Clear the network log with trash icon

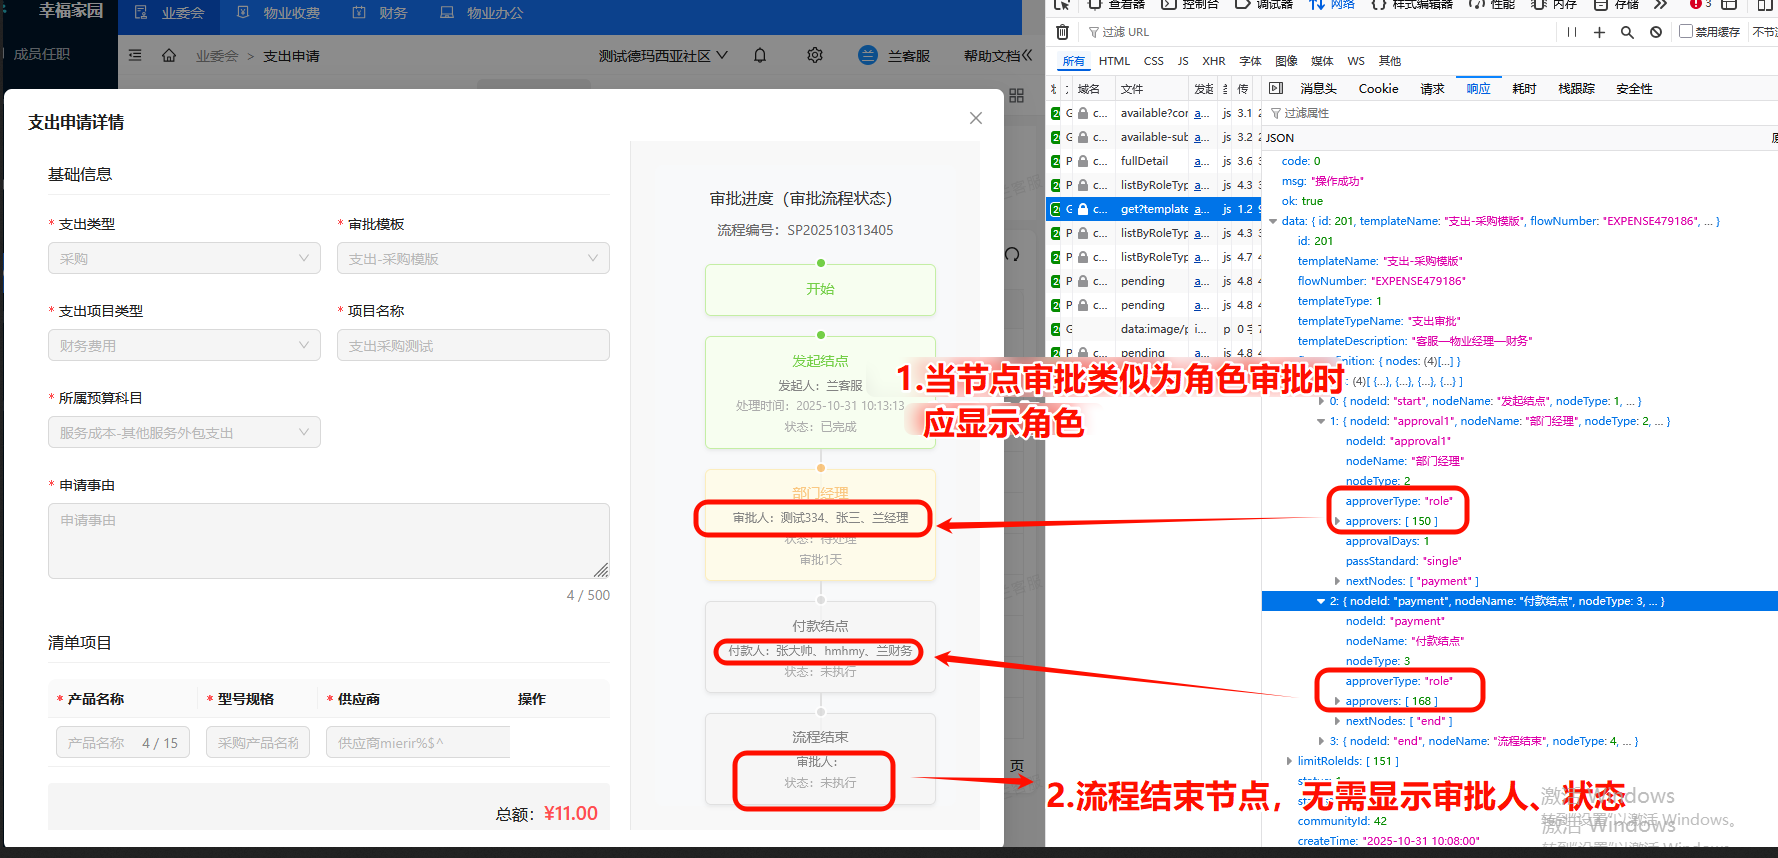click(x=1062, y=32)
